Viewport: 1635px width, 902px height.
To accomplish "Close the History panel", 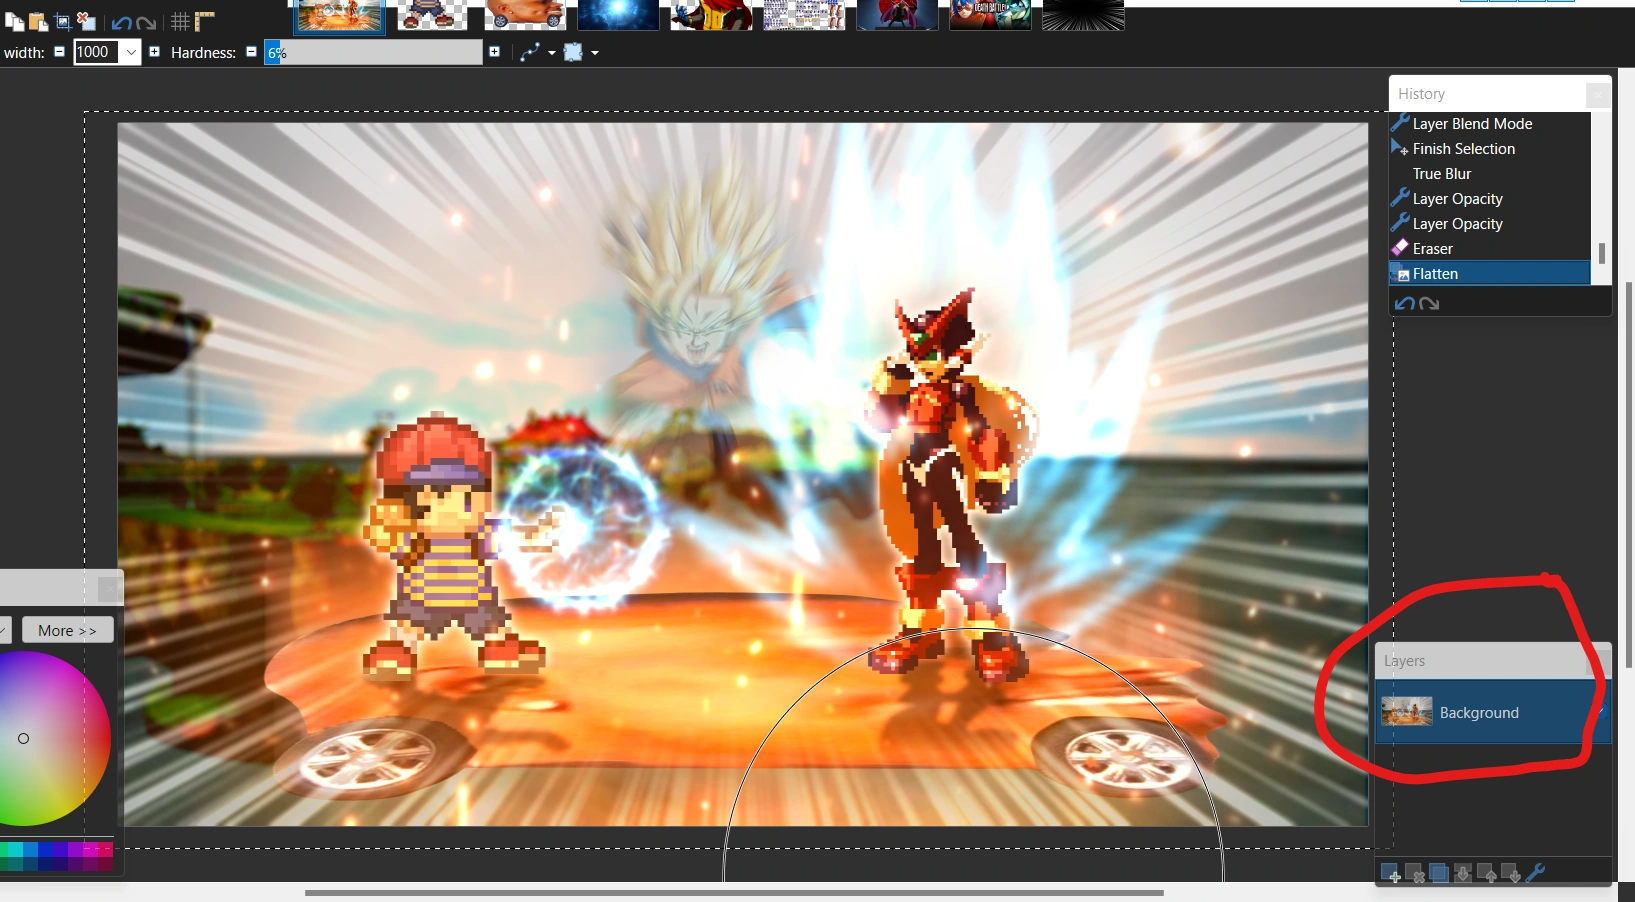I will [x=1598, y=94].
